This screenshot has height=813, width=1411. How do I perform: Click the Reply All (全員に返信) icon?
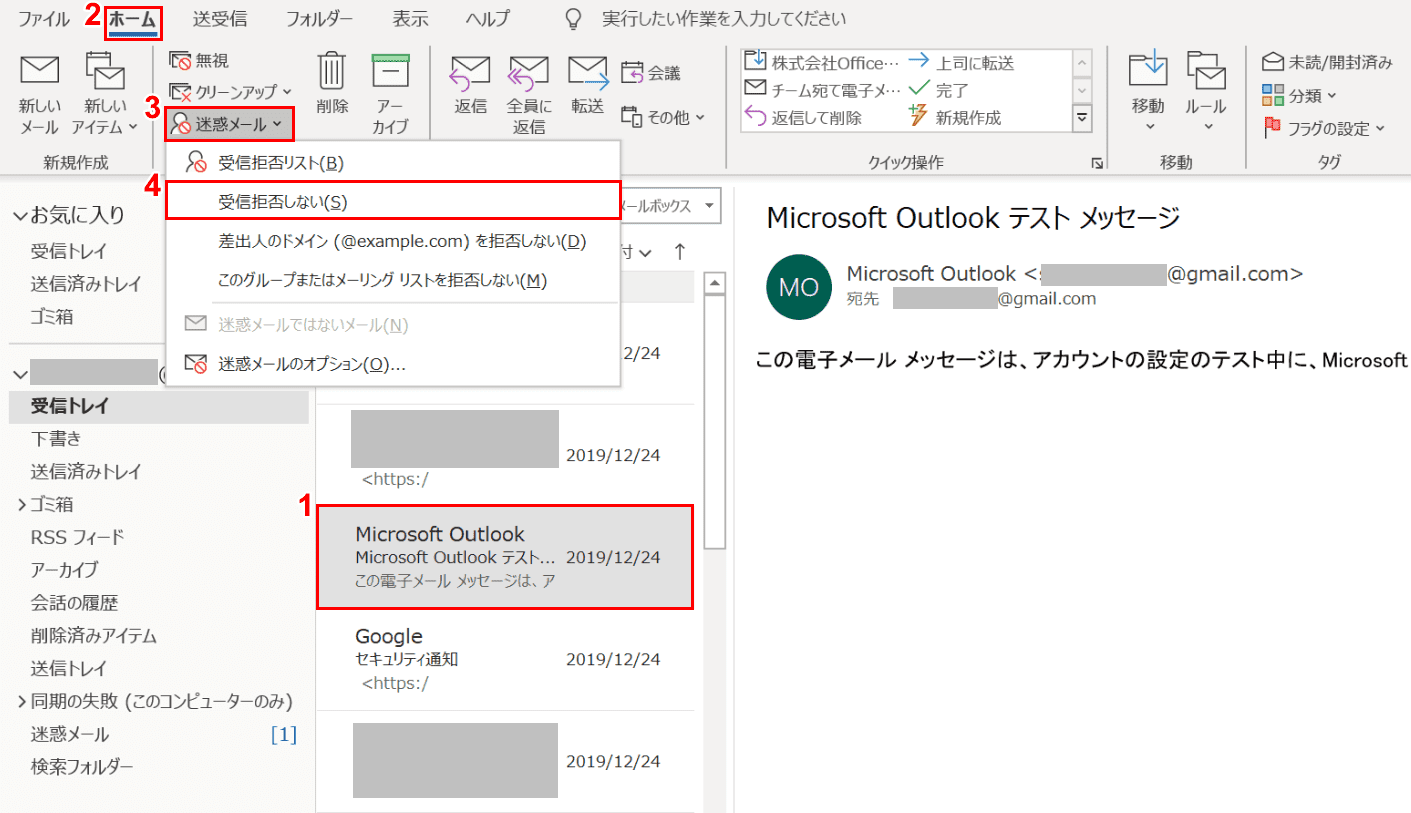coord(529,74)
